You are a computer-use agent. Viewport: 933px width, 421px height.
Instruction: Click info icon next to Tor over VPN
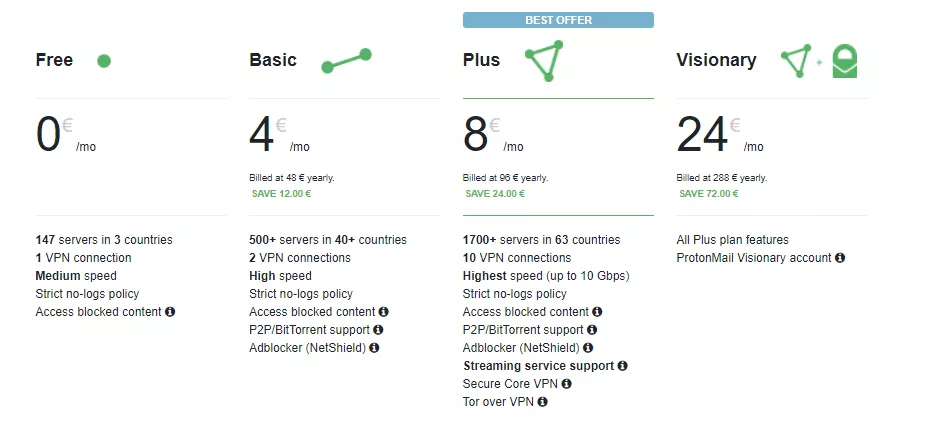point(543,402)
